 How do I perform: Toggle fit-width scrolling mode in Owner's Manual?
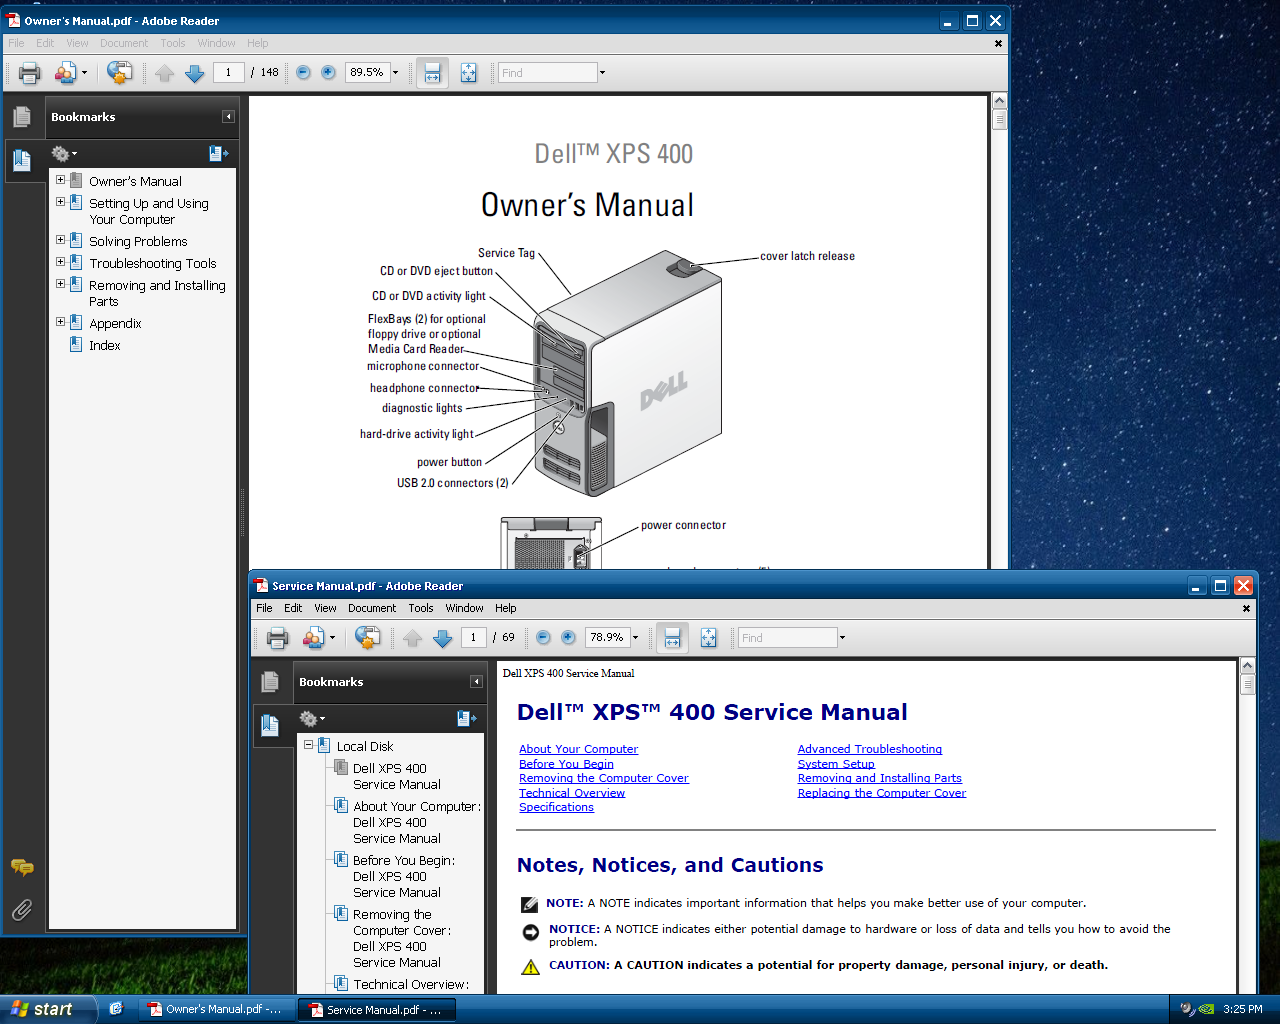click(x=432, y=72)
